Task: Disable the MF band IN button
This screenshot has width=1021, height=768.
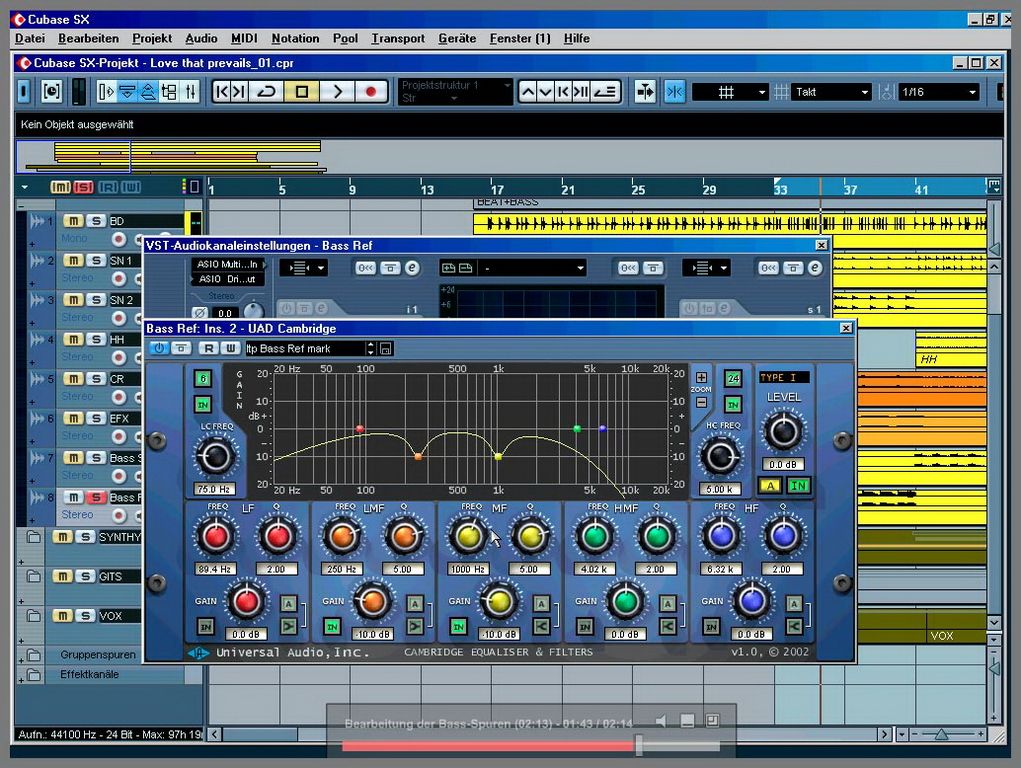Action: tap(458, 627)
